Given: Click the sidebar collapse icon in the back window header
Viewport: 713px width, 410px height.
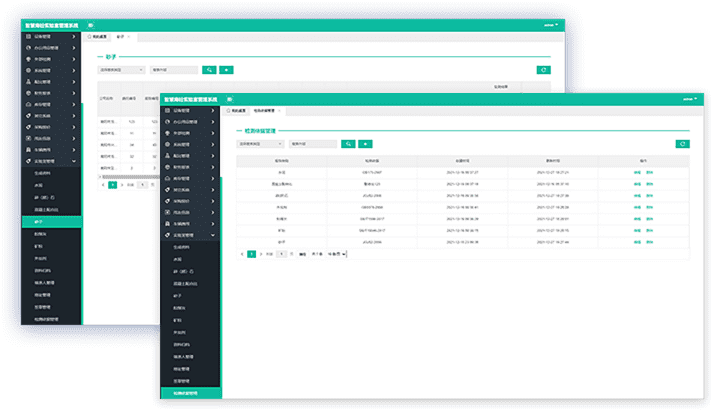Looking at the screenshot, I should [89, 25].
